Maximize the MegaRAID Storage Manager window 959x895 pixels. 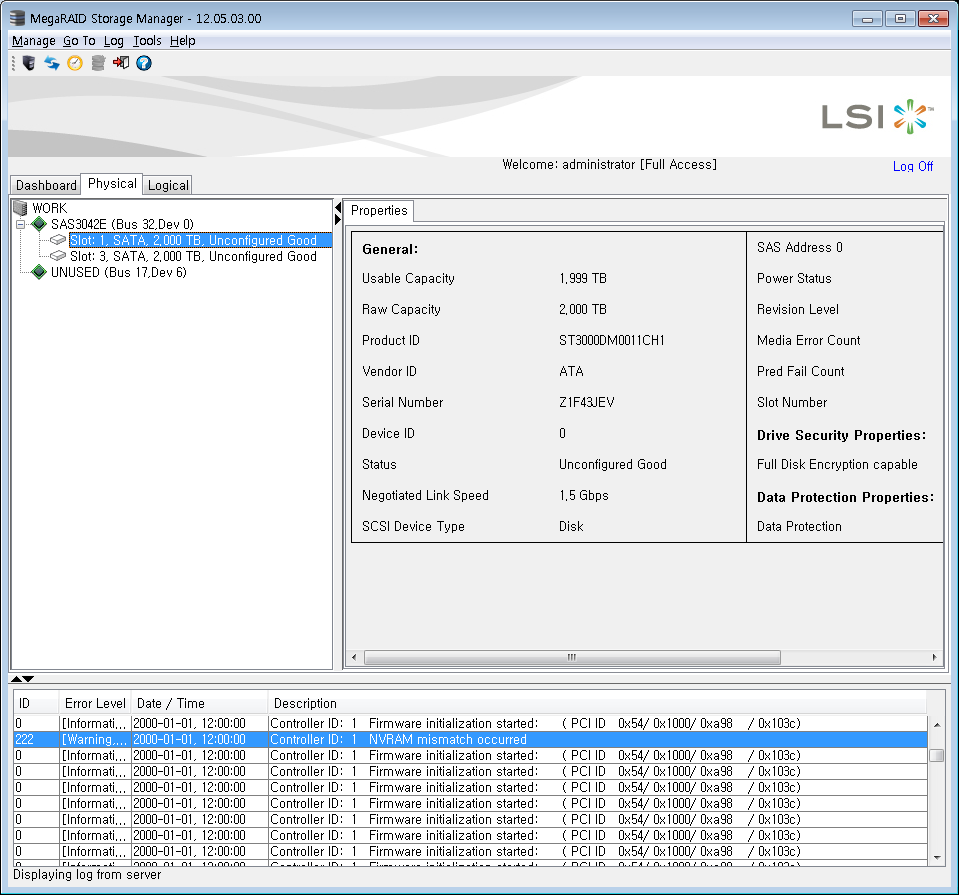900,18
